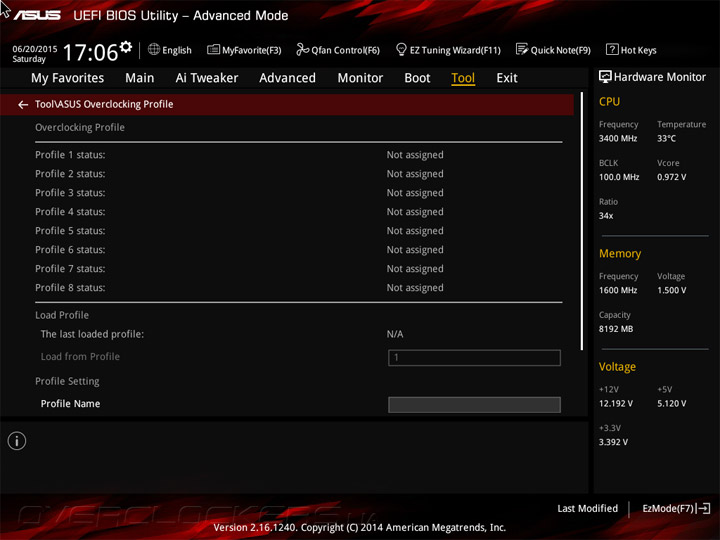Click the 'Load from Profile' label
This screenshot has height=540, width=720.
click(x=80, y=356)
